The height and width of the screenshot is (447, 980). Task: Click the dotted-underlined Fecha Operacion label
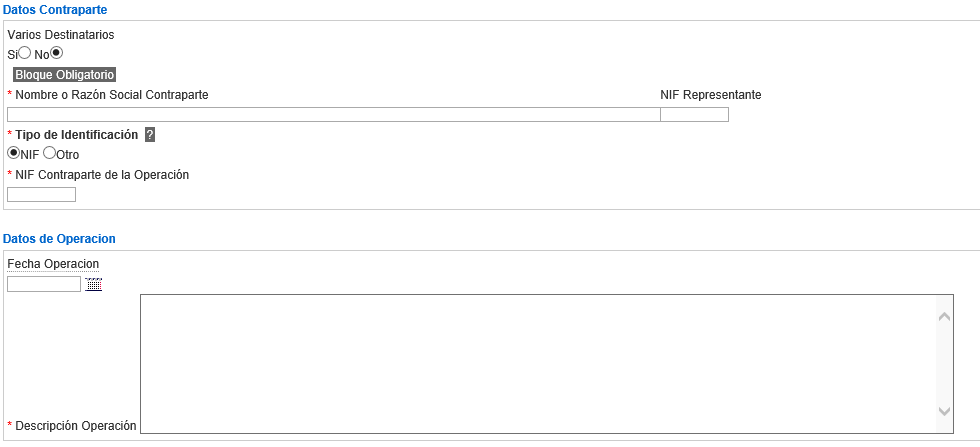[53, 264]
